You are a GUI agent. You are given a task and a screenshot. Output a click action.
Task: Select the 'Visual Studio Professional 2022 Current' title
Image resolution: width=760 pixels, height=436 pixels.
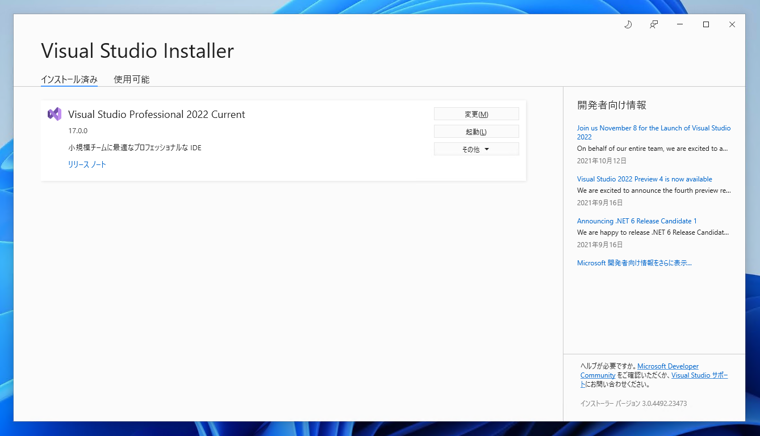157,114
